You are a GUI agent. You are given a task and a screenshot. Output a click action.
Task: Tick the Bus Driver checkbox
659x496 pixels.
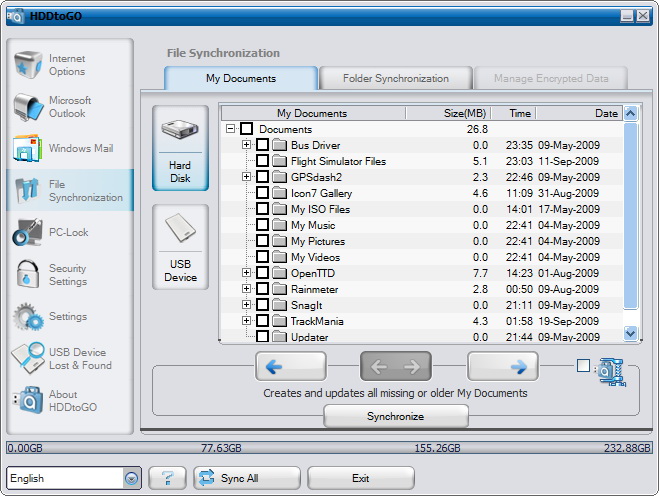click(262, 145)
